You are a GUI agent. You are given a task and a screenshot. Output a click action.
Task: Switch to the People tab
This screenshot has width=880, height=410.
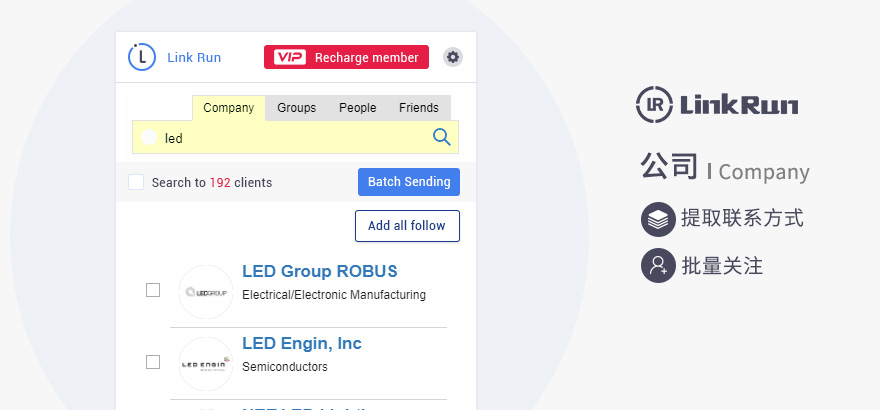tap(358, 108)
